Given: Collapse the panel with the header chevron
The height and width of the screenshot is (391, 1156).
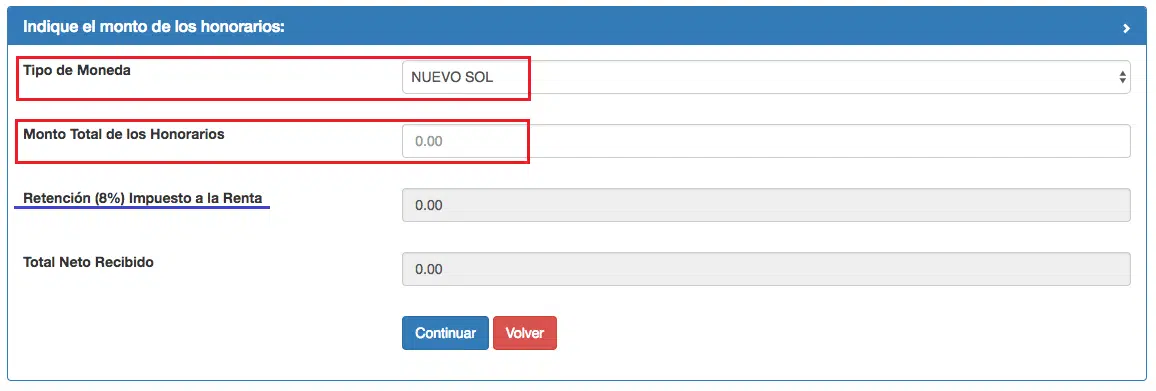Looking at the screenshot, I should tap(1127, 28).
